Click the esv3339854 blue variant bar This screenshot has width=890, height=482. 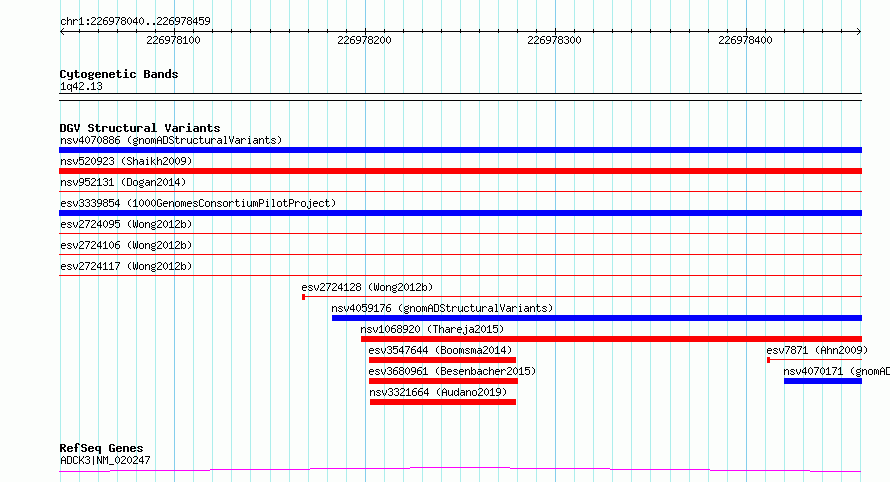460,213
